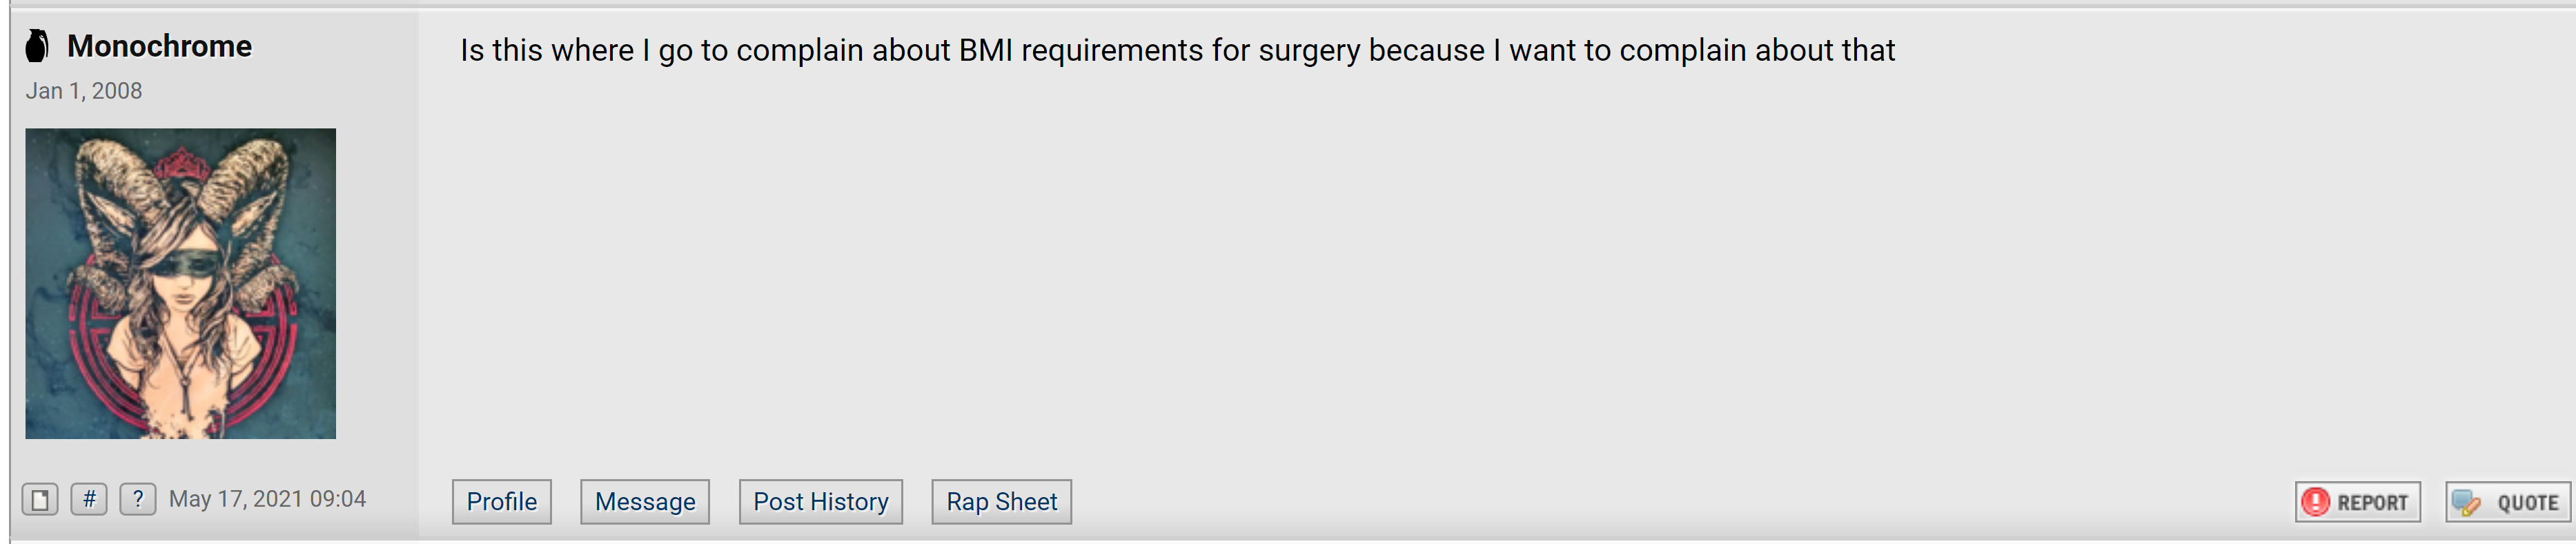This screenshot has height=544, width=2576.
Task: Click the grenade icon beside Monochrome
Action: tap(37, 45)
